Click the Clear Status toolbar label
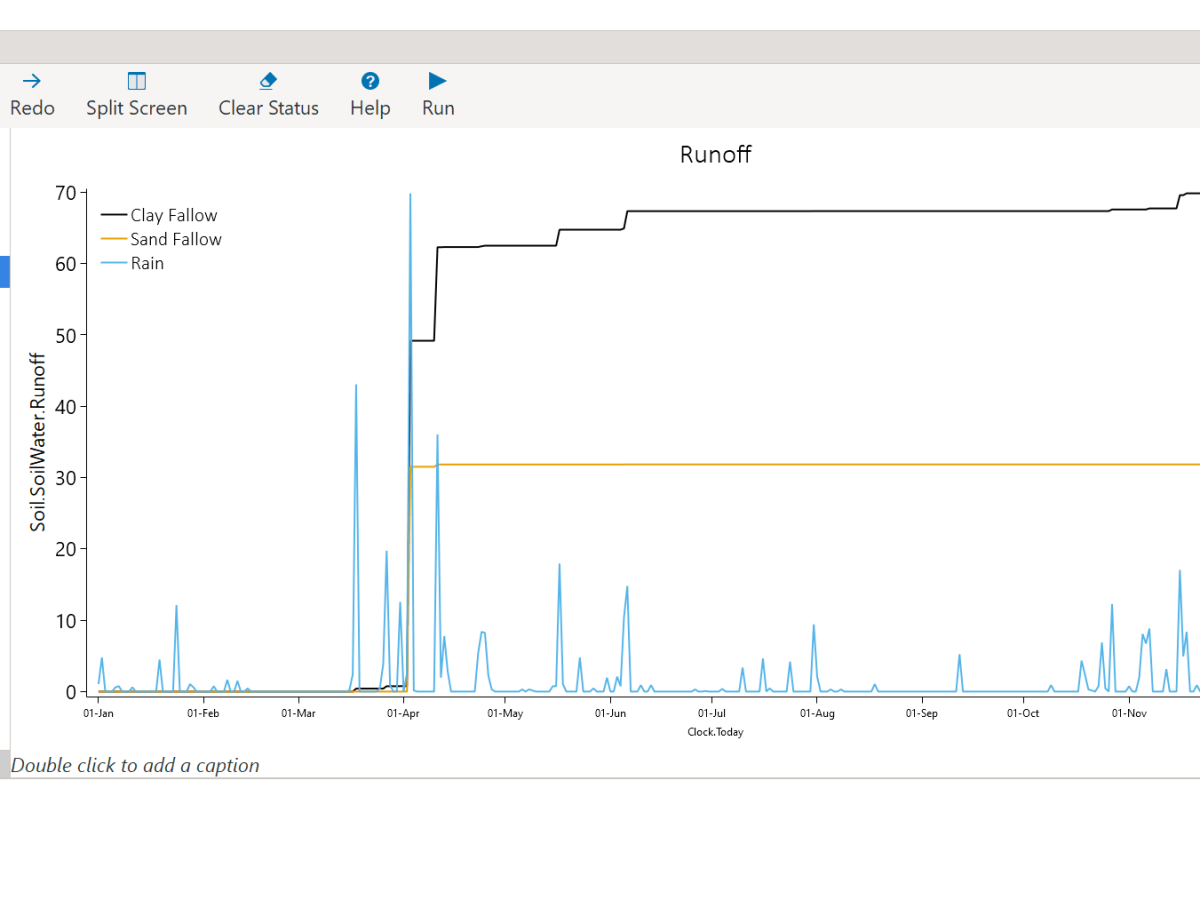The image size is (1200, 900). 268,108
